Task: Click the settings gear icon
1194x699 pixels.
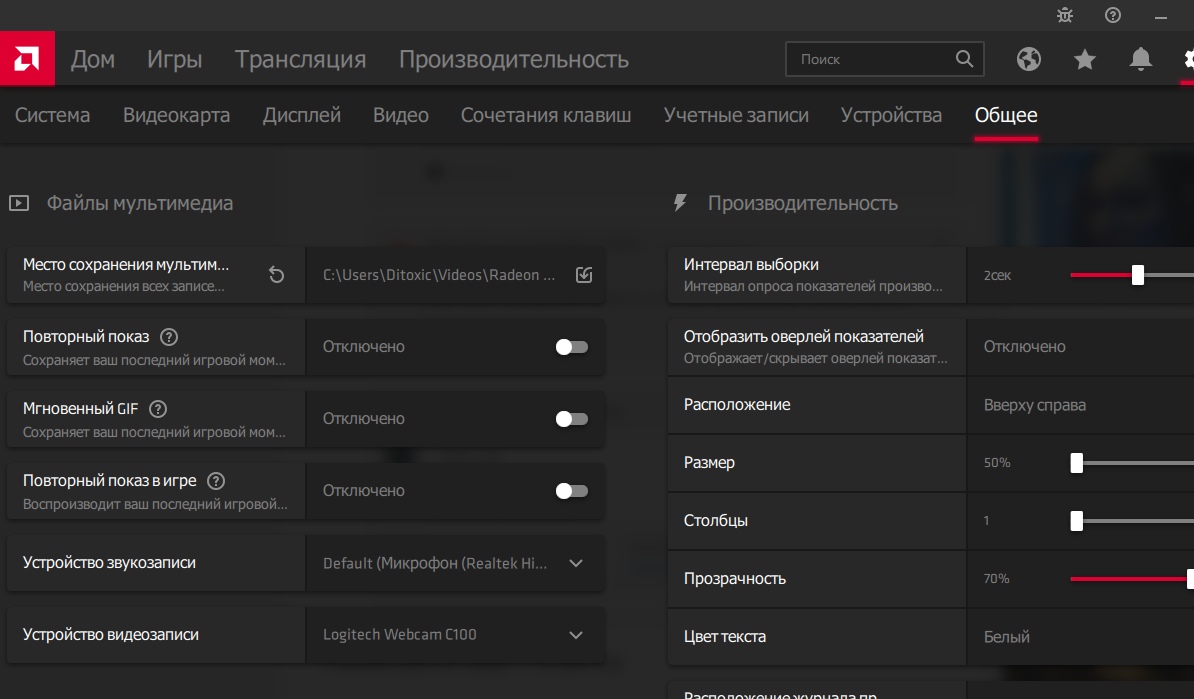Action: click(1188, 59)
